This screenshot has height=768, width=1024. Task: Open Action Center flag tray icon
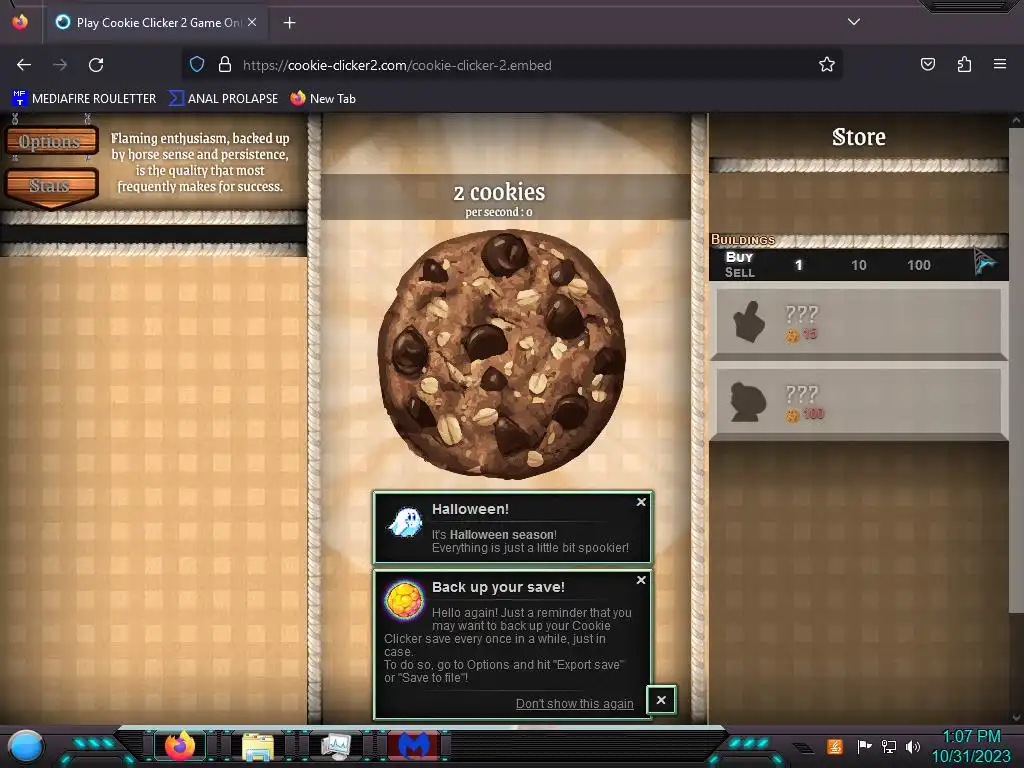(x=864, y=746)
